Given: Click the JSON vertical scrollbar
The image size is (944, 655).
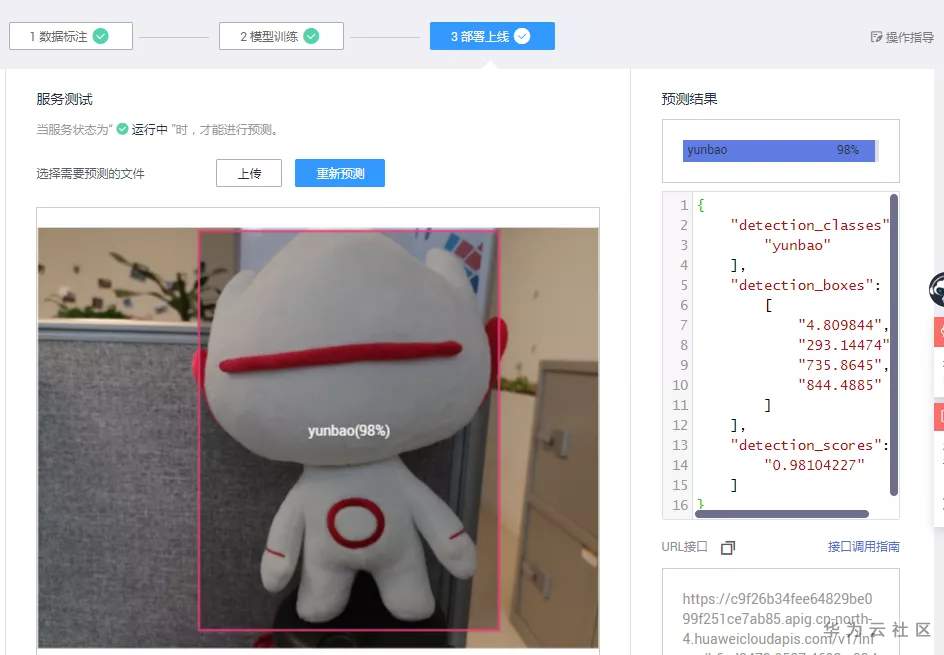Looking at the screenshot, I should pos(893,344).
